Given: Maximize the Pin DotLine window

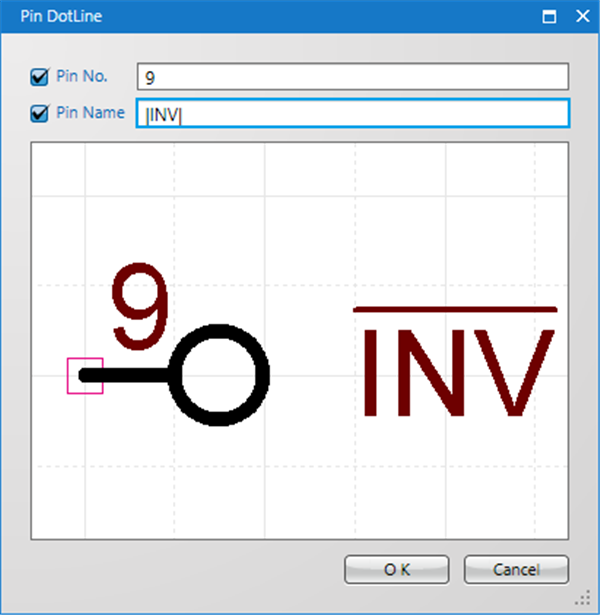Looking at the screenshot, I should [549, 16].
